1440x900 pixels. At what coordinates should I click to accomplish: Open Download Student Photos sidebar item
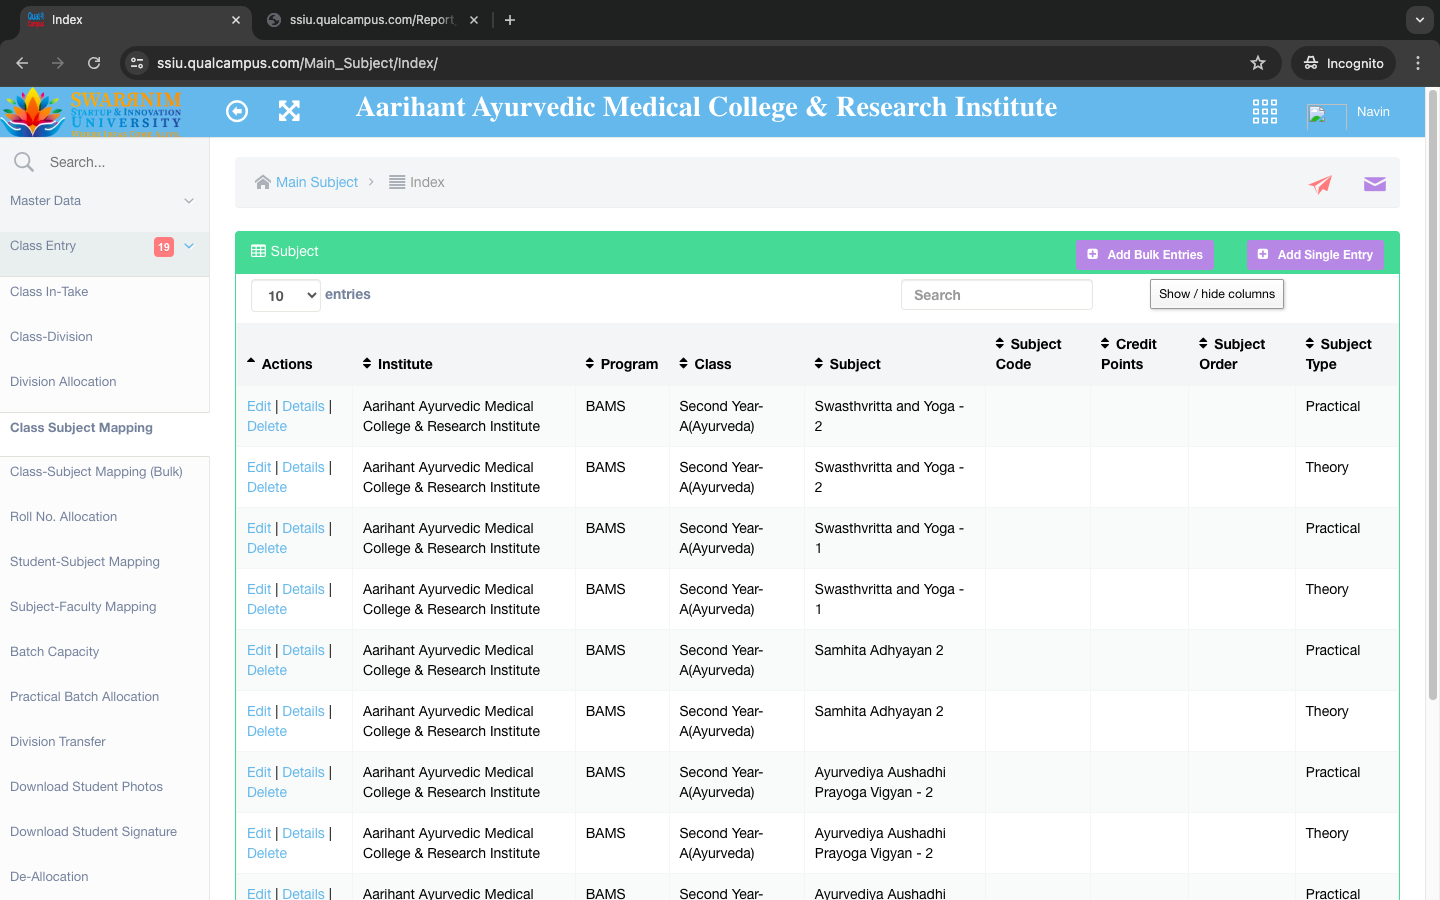pos(86,787)
